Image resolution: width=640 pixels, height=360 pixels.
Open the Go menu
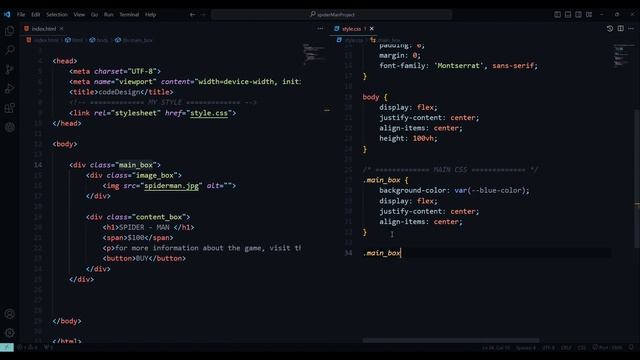[x=94, y=15]
